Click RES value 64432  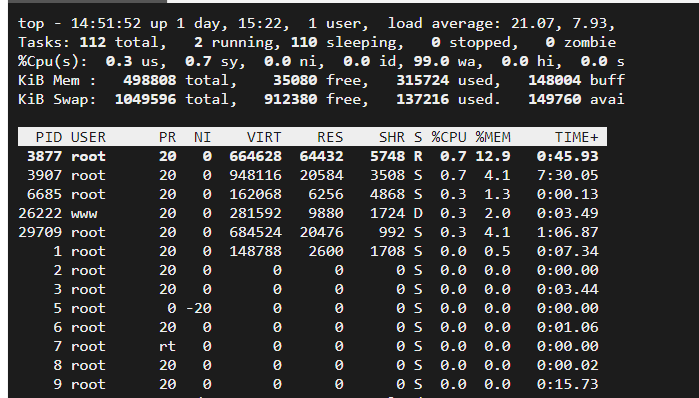click(x=321, y=156)
